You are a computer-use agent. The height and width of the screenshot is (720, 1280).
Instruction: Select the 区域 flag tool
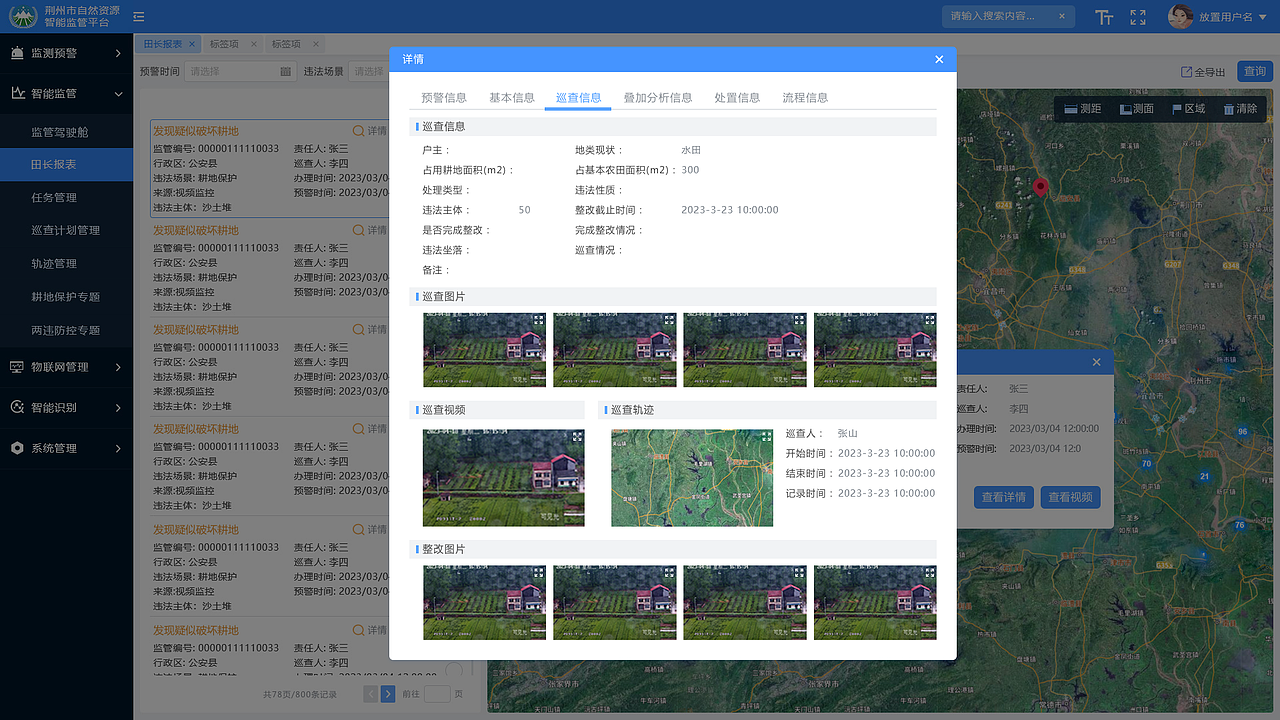[1188, 109]
